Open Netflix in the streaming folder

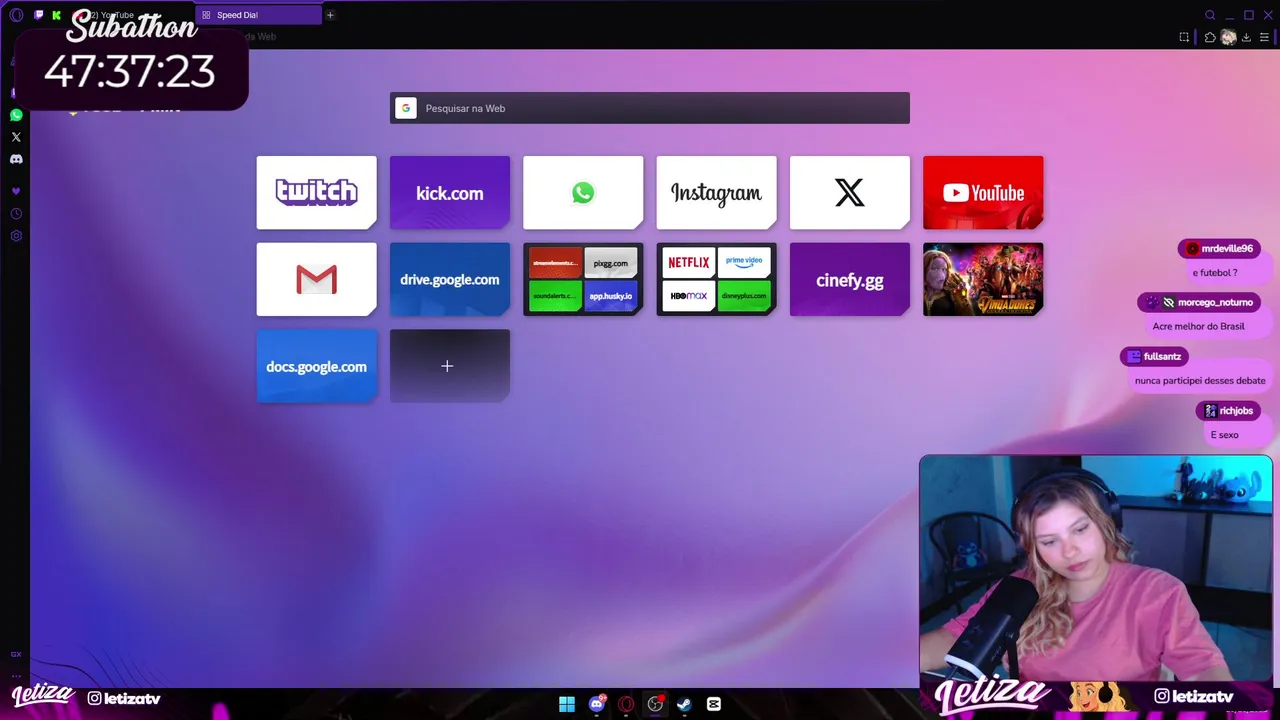click(x=688, y=263)
